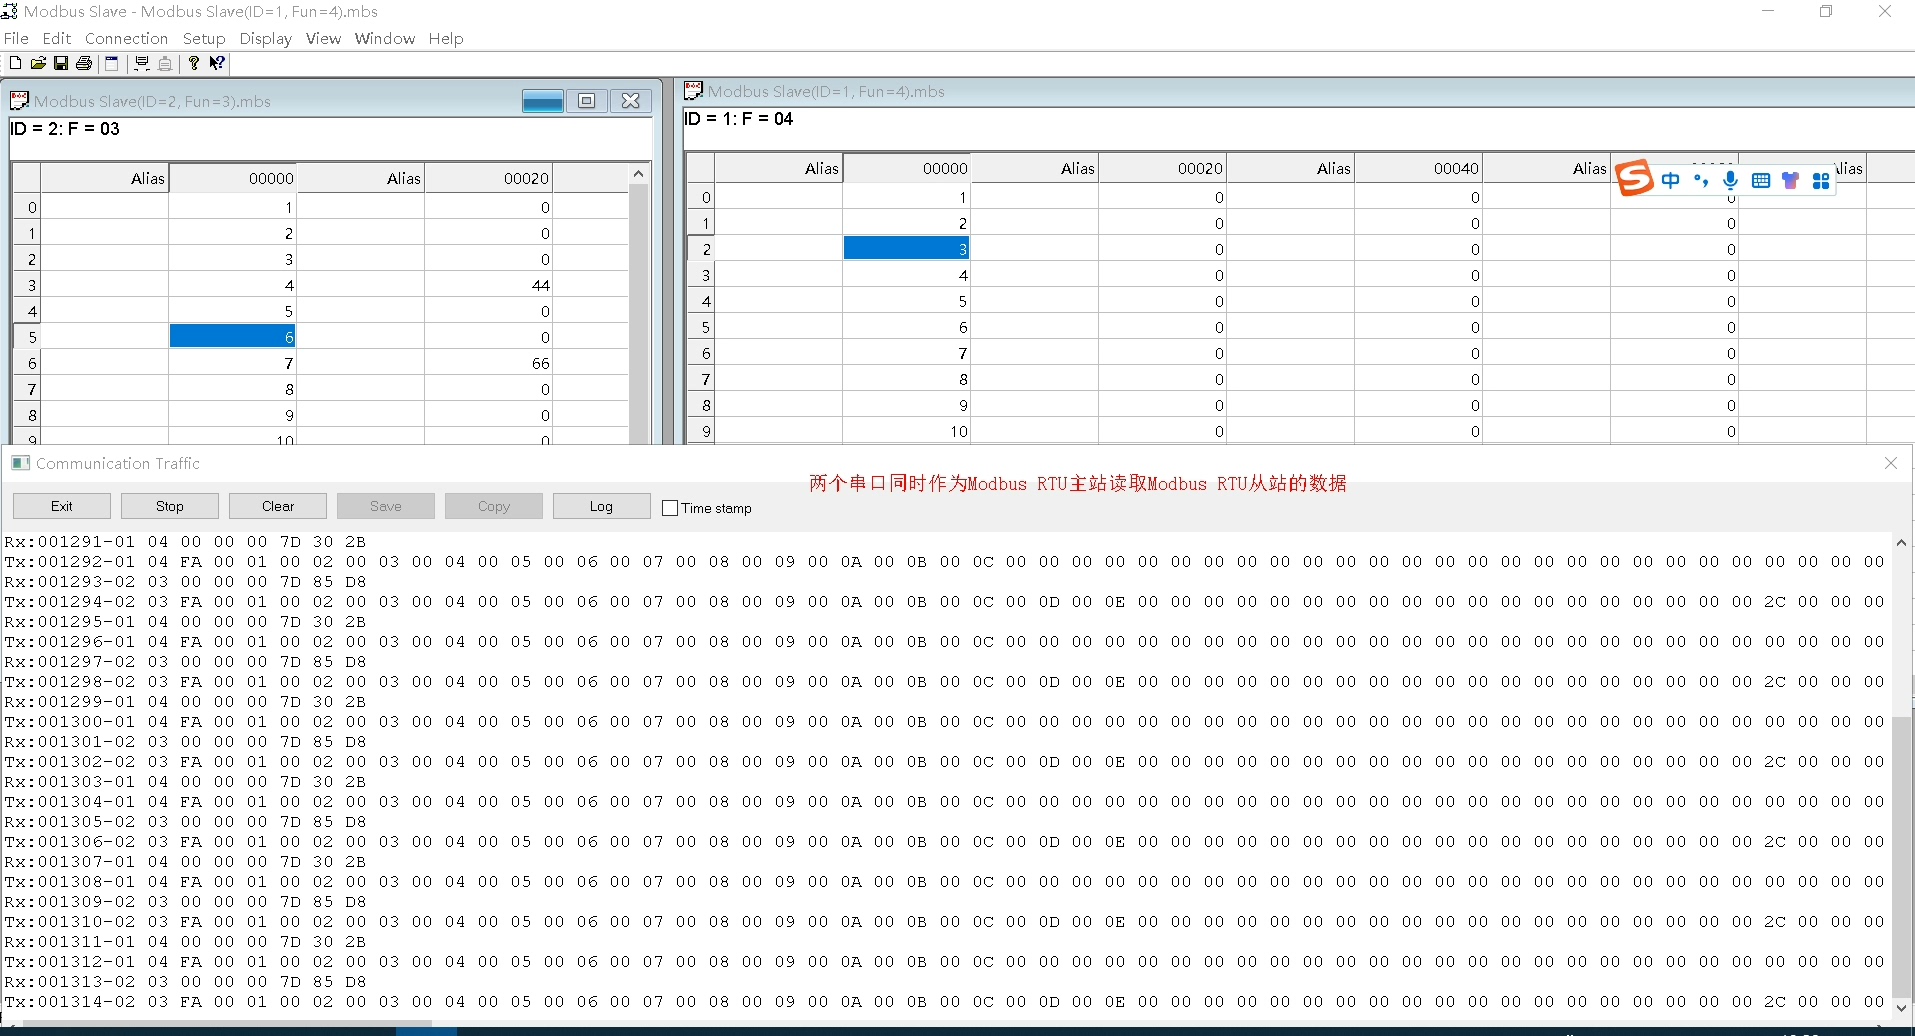This screenshot has height=1036, width=1915.
Task: Click the 00000 column header in ID=2 window
Action: pos(233,178)
